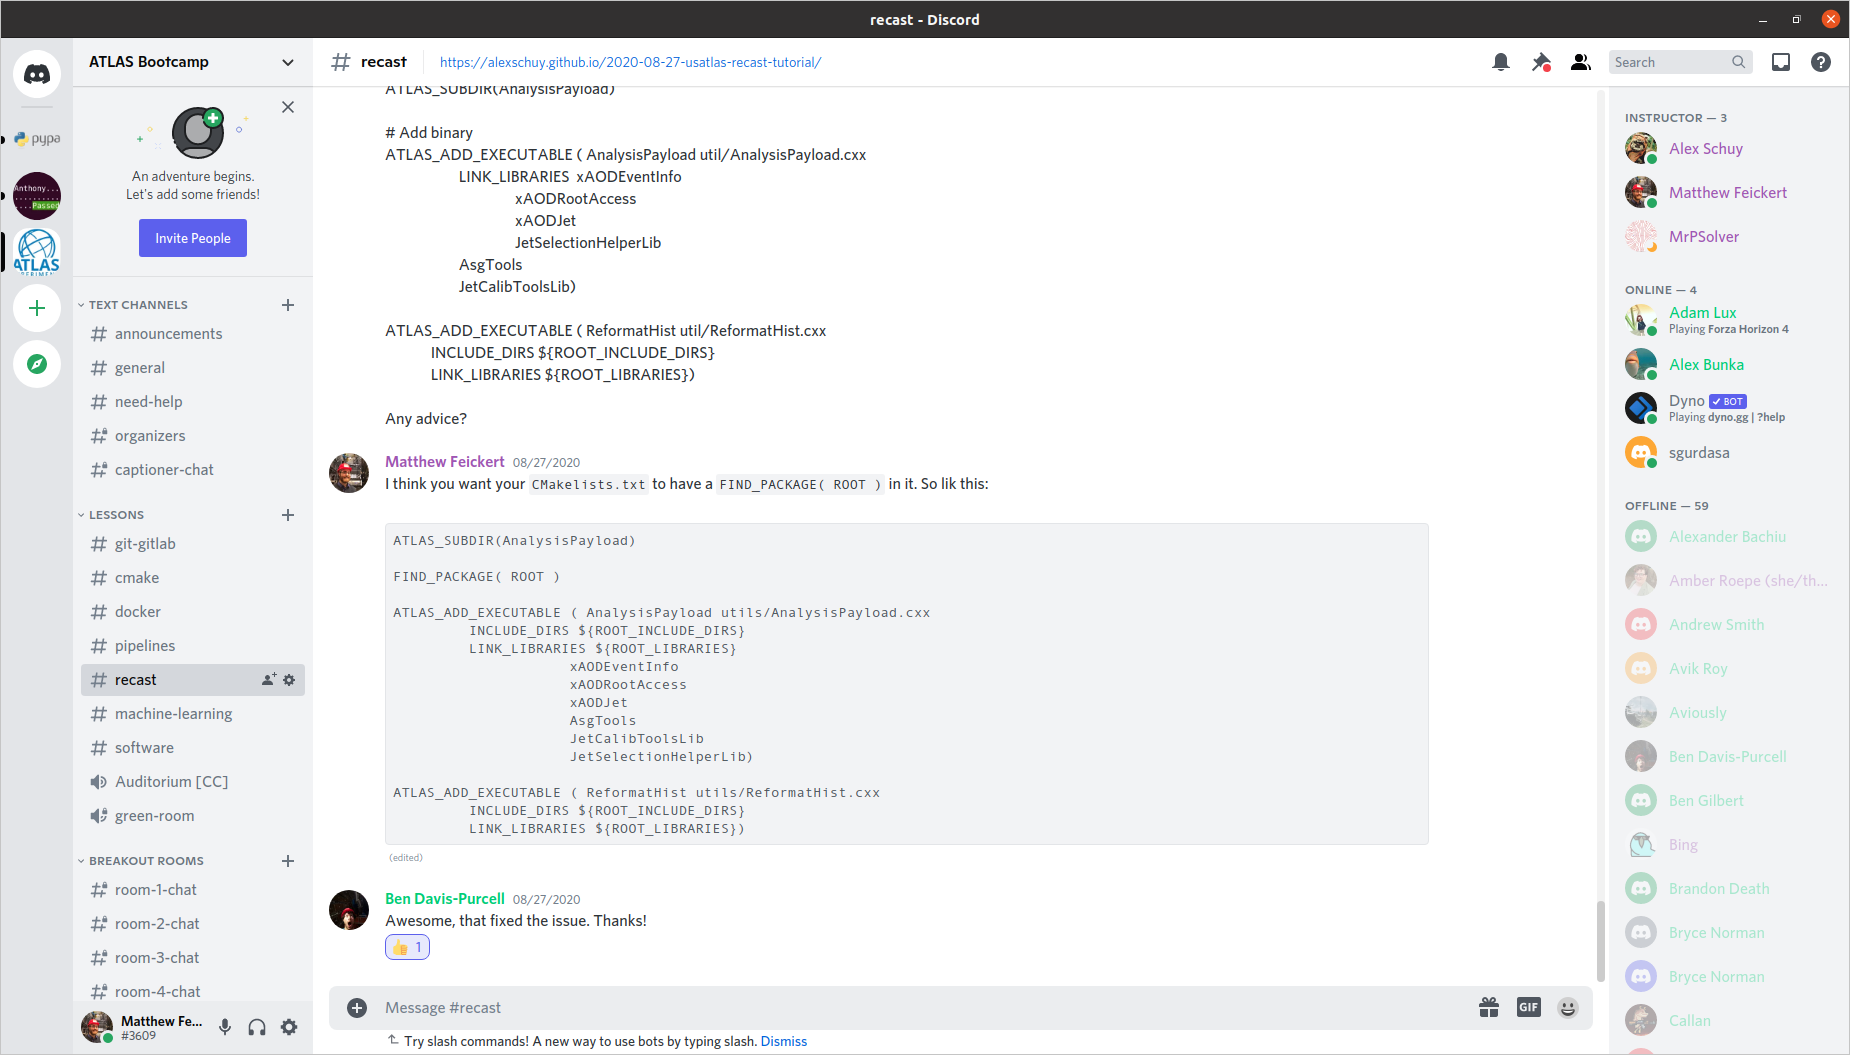
Task: Open Alex Schuy in member list
Action: (x=1729, y=149)
